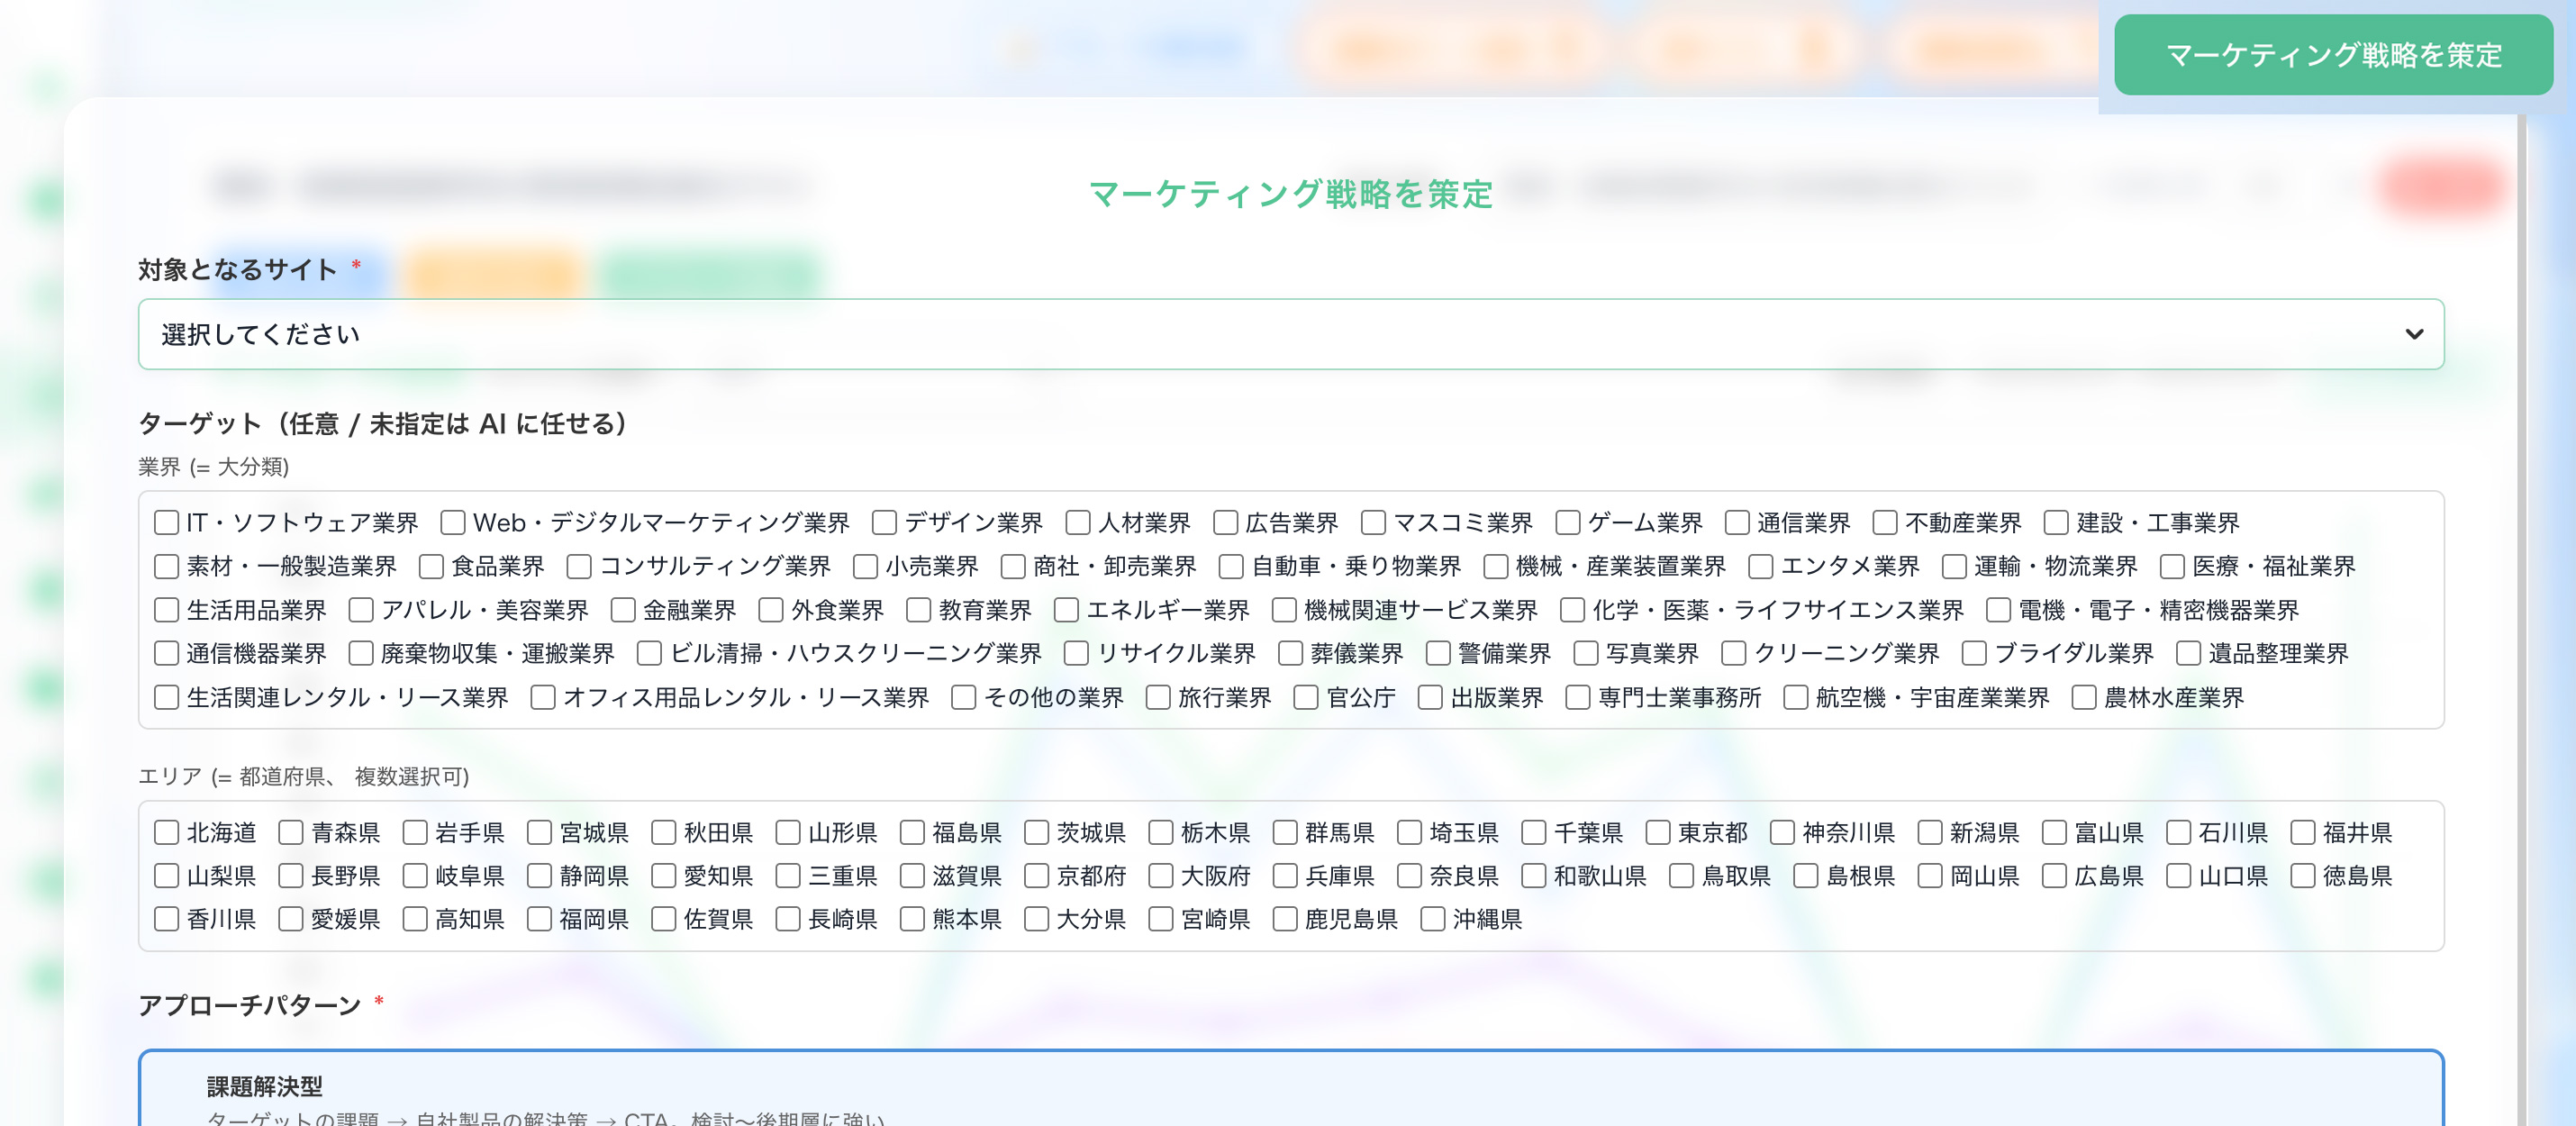Tick the ゲーム業界 checkbox
This screenshot has width=2576, height=1126.
(x=1568, y=523)
